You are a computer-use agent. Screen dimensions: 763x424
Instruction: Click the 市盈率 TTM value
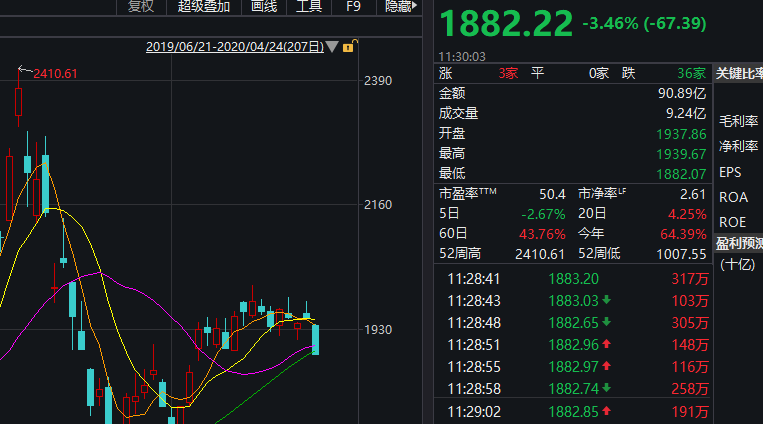553,193
